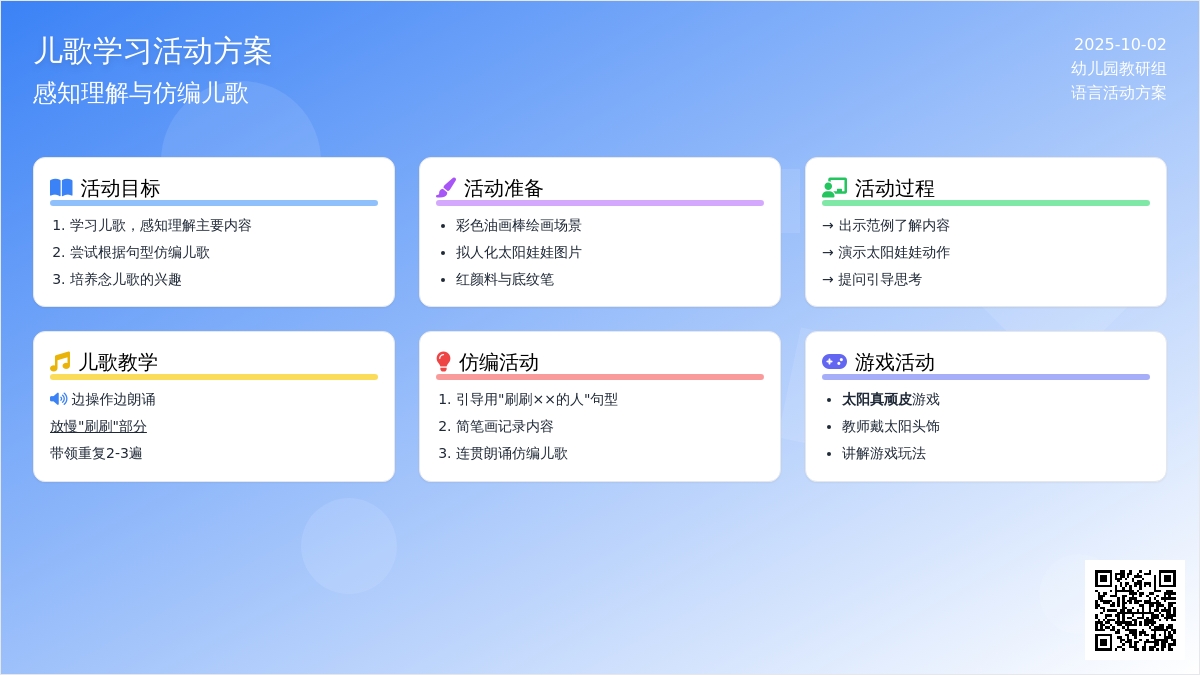Click the lightbulb icon beside 仿编活动
Image resolution: width=1200 pixels, height=675 pixels.
click(444, 362)
